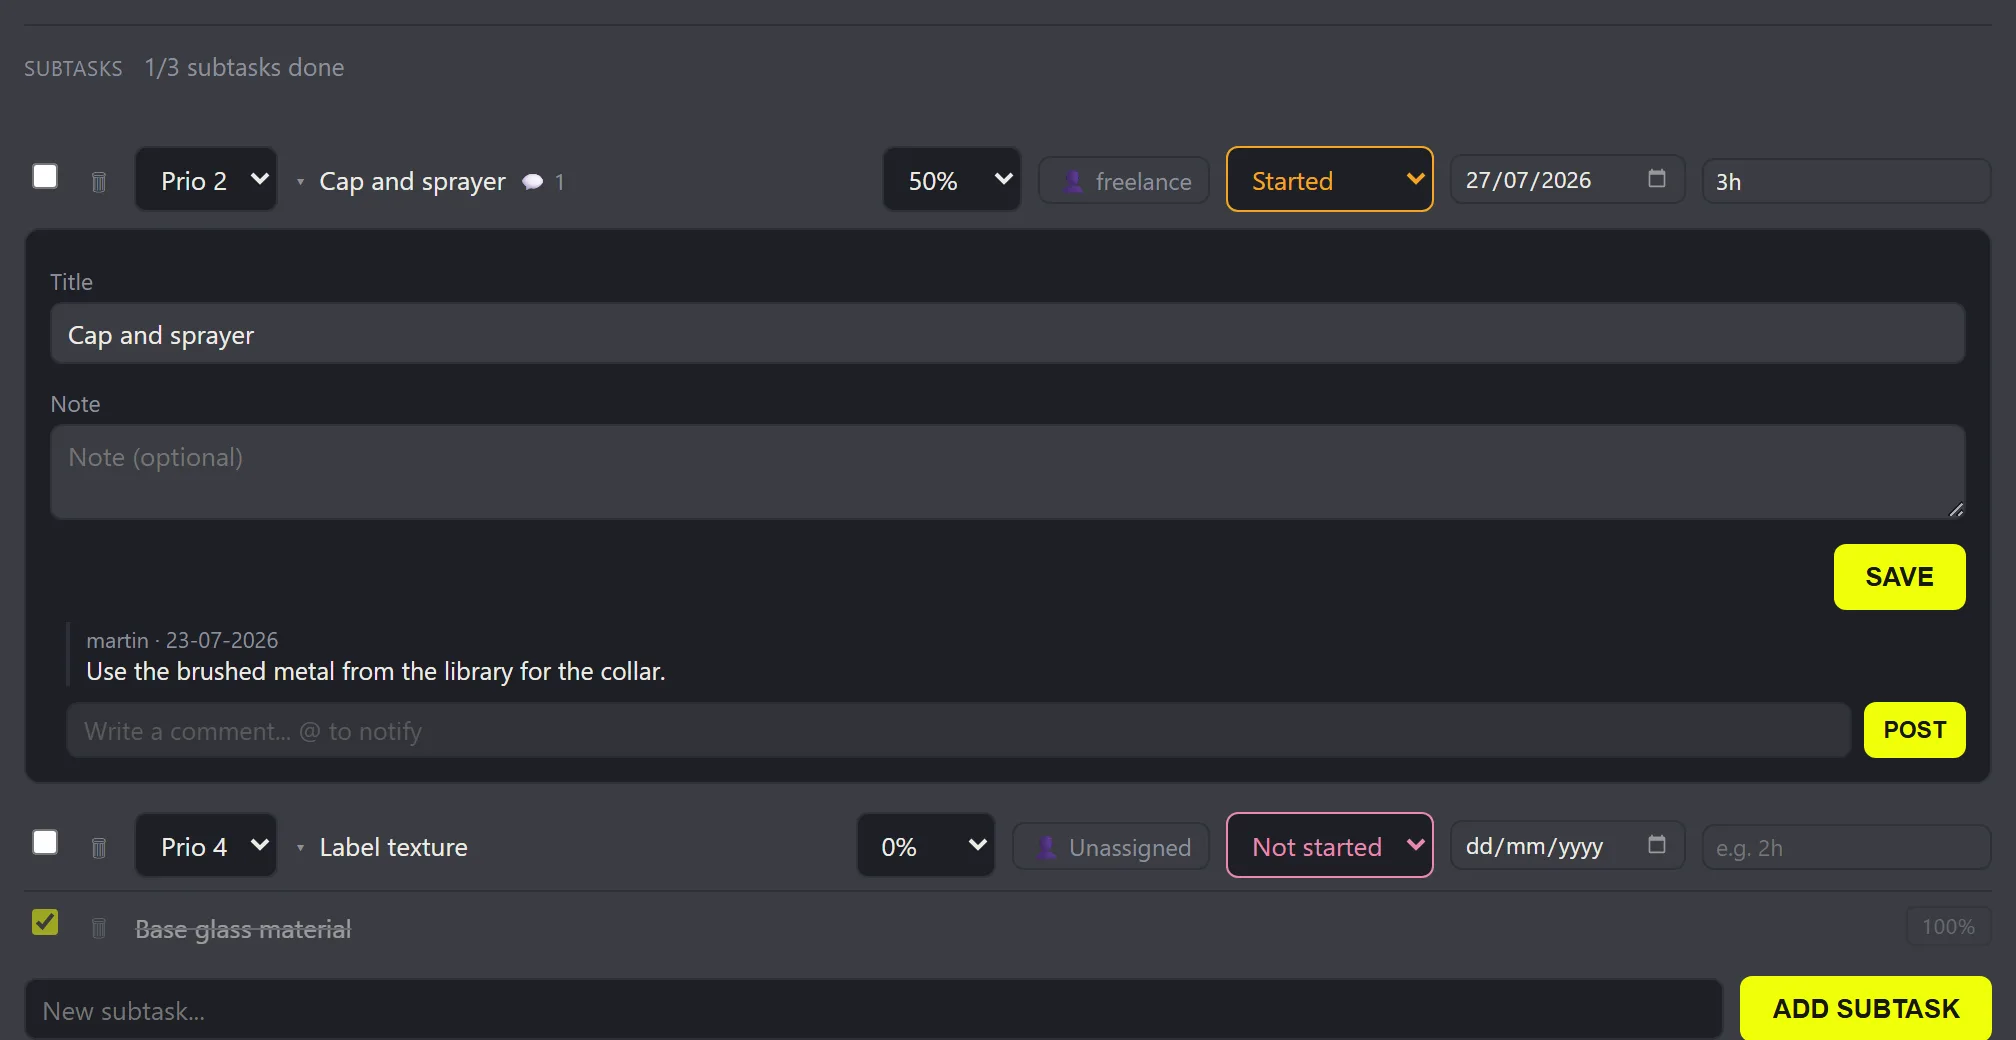Viewport: 2016px width, 1040px height.
Task: Open calendar picker for Label texture date
Action: click(x=1657, y=845)
